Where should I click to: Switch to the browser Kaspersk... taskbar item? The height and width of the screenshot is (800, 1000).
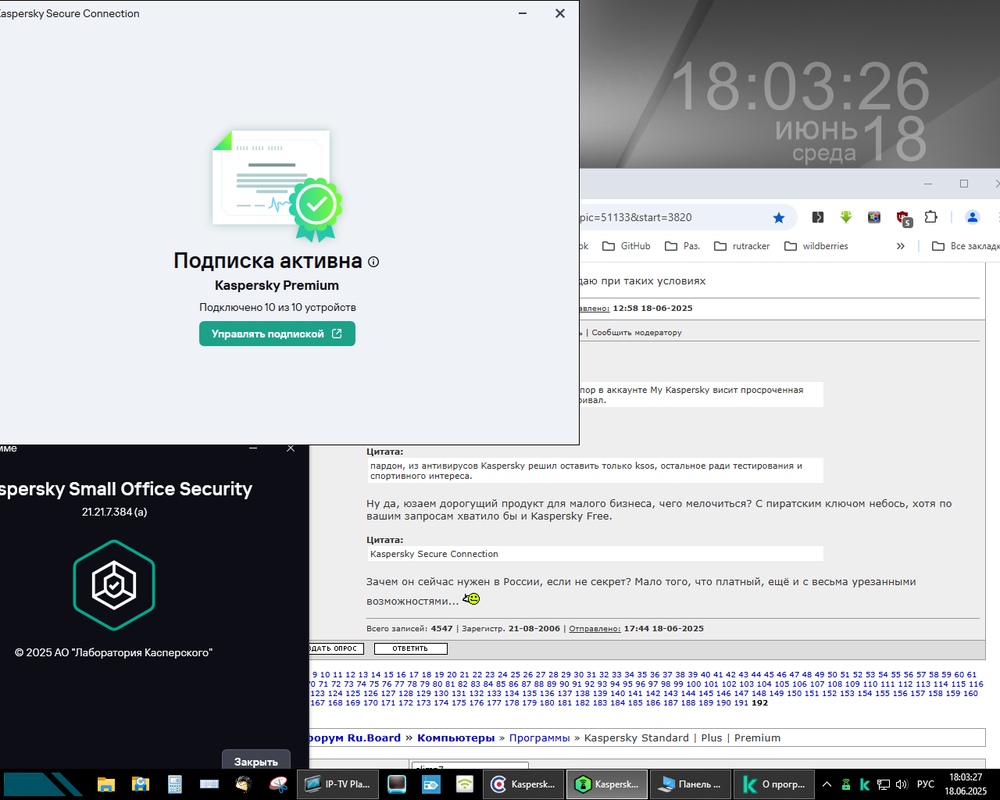pos(524,785)
